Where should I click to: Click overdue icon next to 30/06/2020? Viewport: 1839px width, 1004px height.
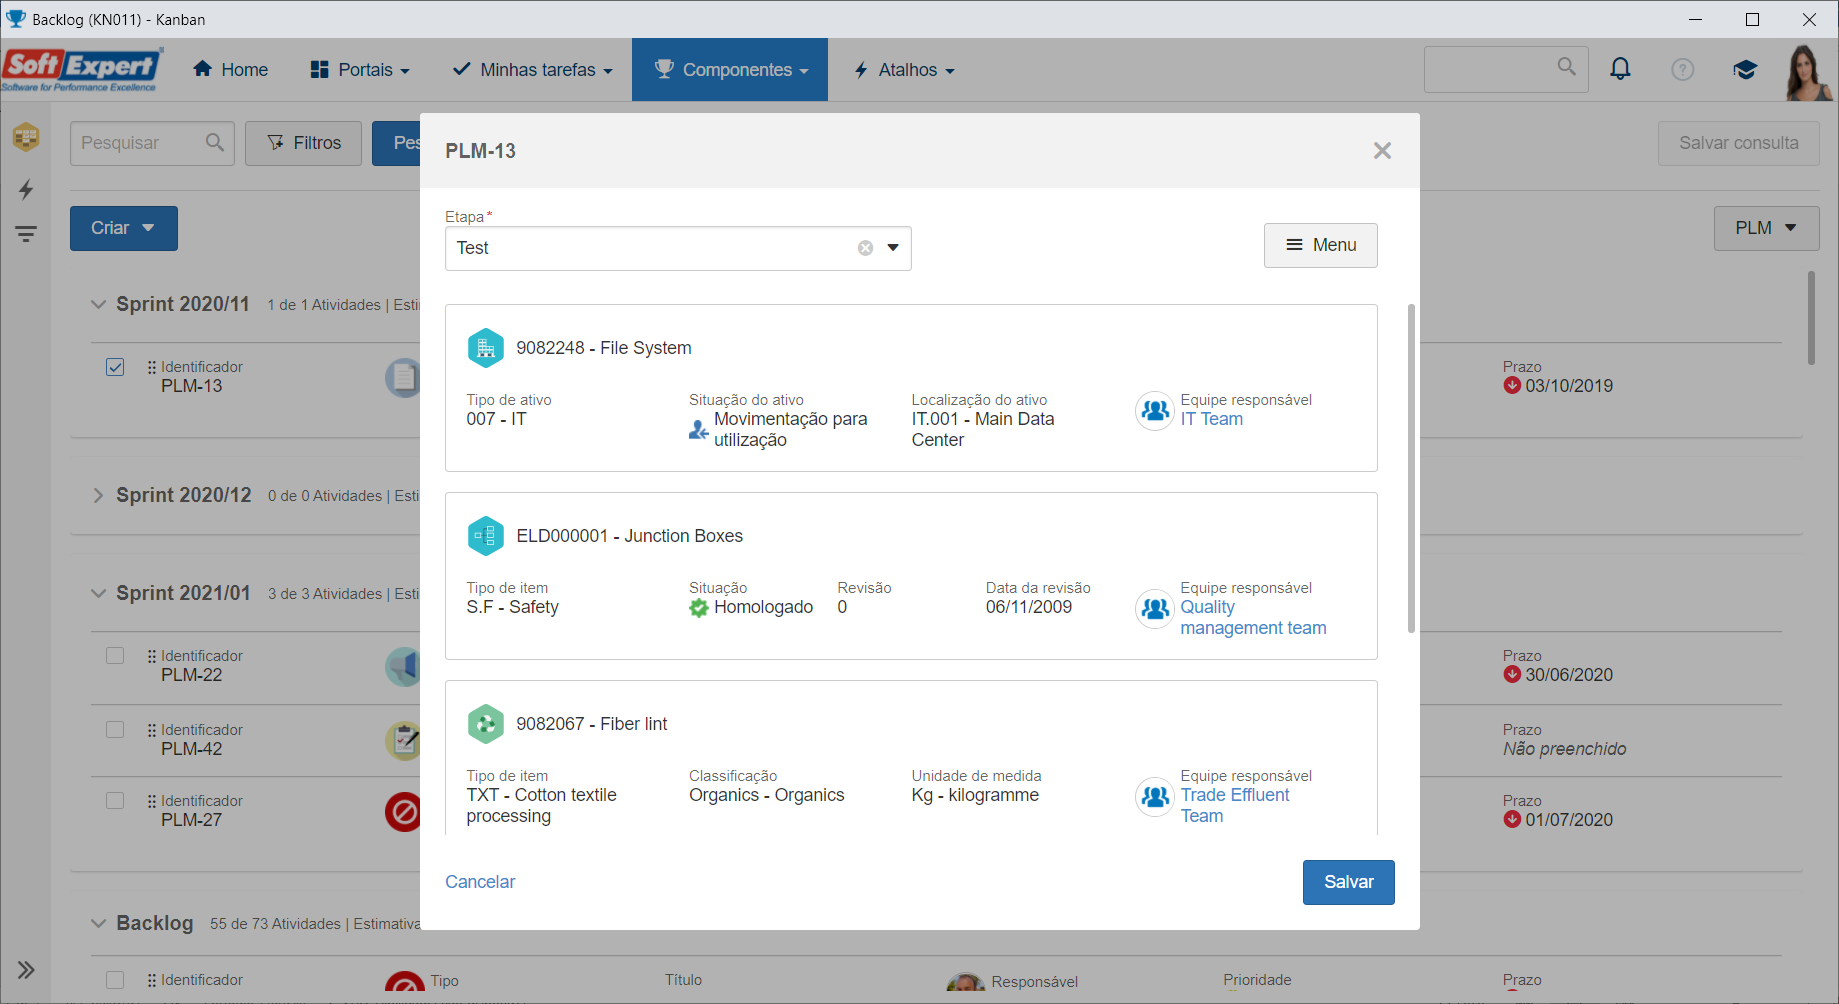point(1512,675)
